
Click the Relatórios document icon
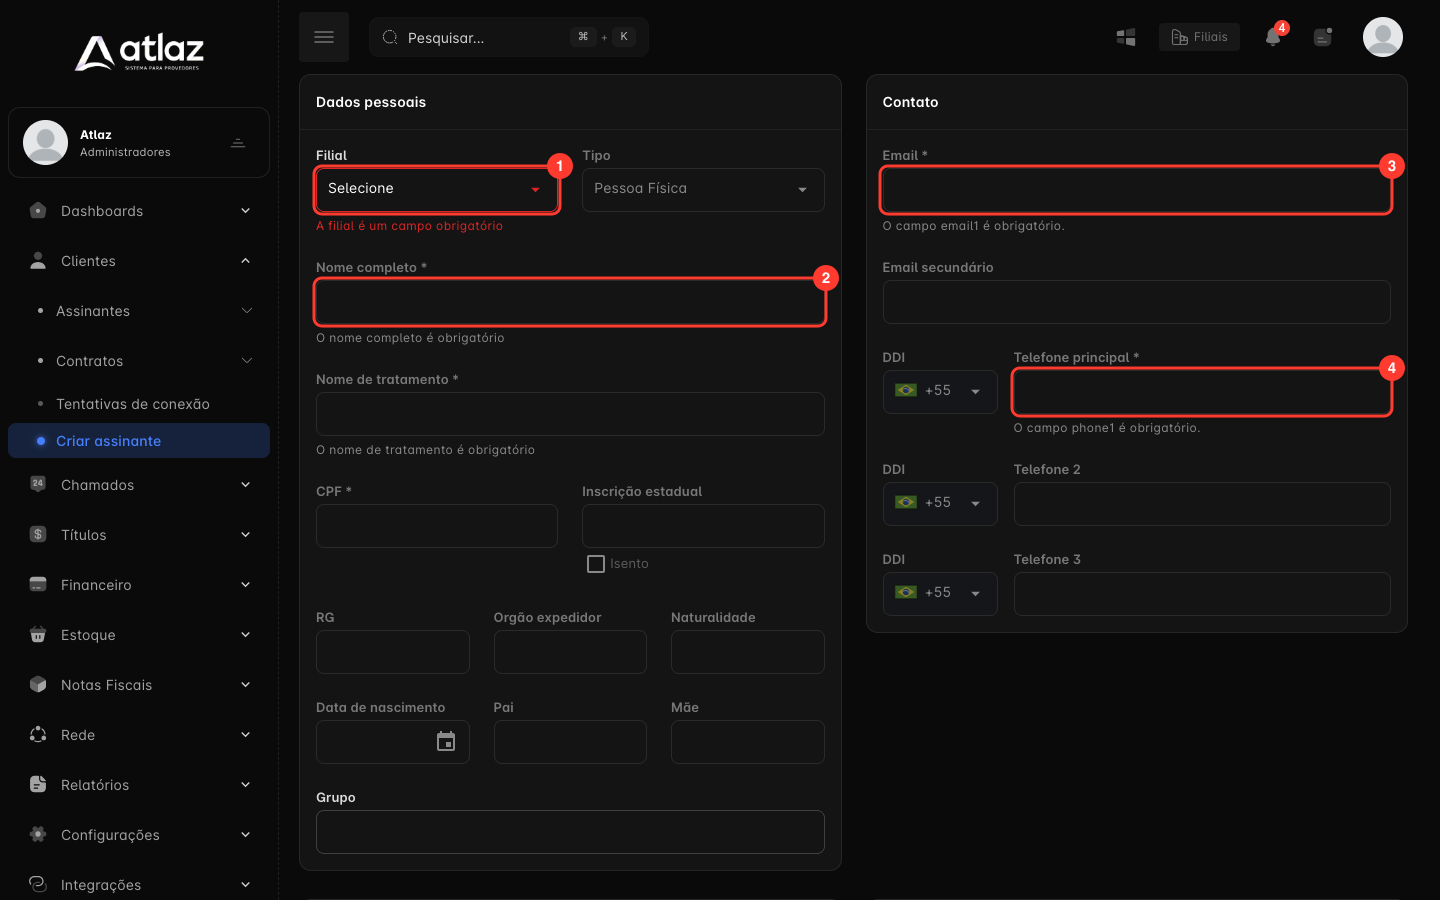tap(38, 784)
